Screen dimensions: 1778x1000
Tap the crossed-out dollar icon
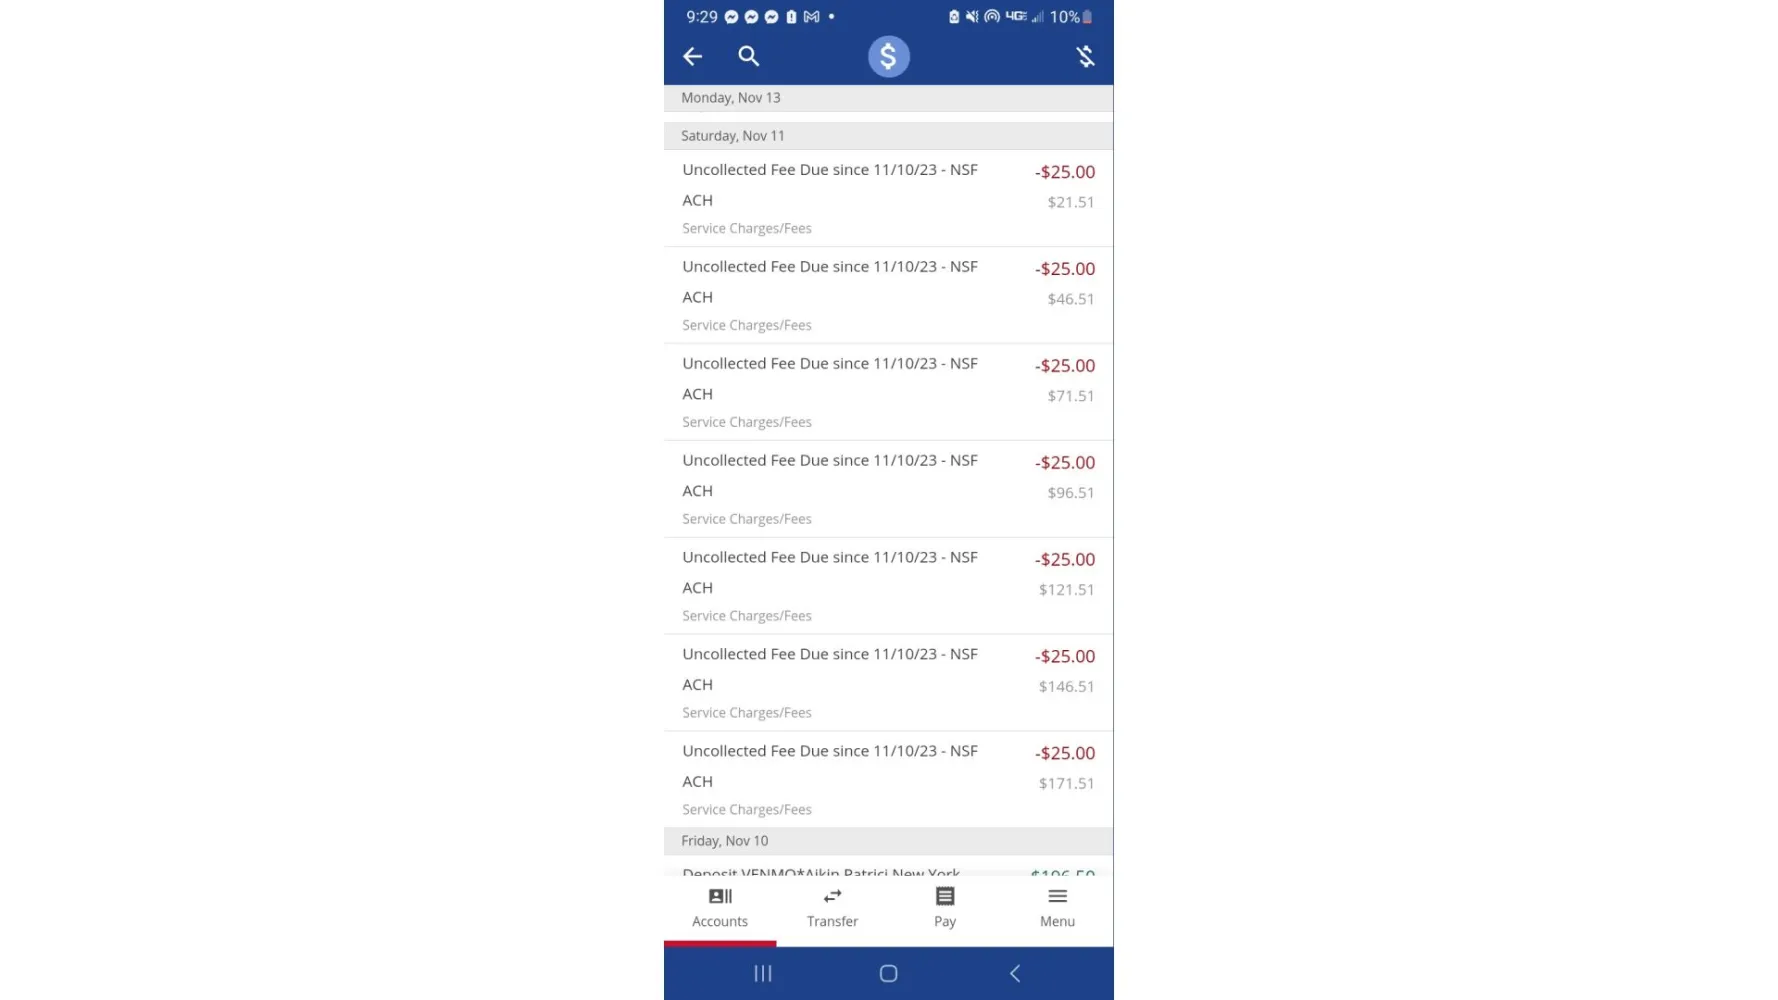coord(1085,57)
